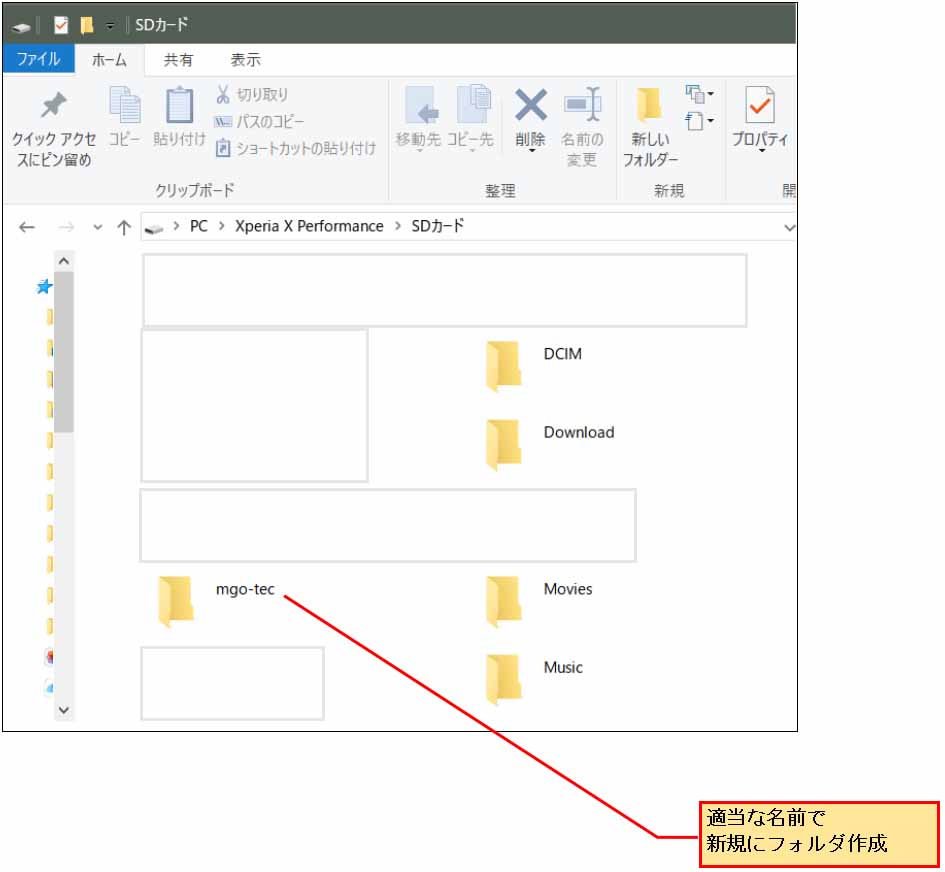The width and height of the screenshot is (945, 872).
Task: Create a New Folder (新しいフォルダー)
Action: coord(650,127)
